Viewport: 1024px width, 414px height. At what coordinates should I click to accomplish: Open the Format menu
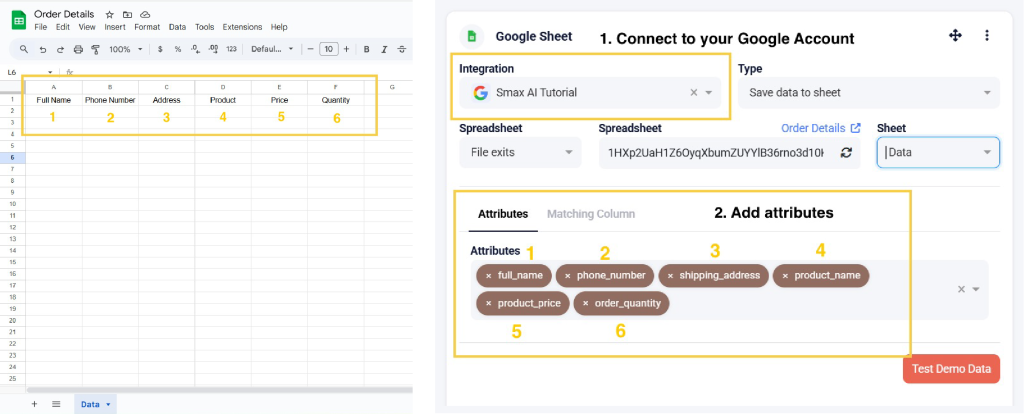147,27
